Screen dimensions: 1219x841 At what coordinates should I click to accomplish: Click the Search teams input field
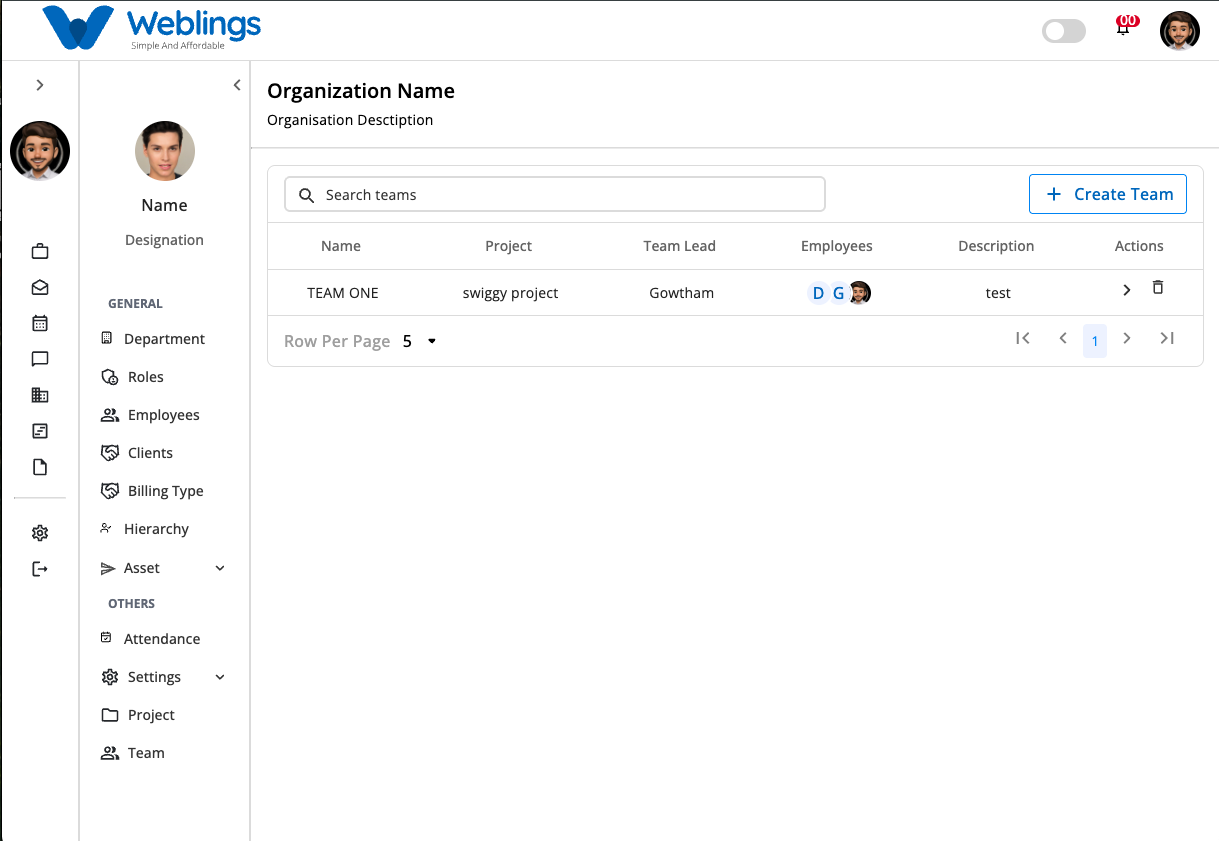(x=555, y=195)
